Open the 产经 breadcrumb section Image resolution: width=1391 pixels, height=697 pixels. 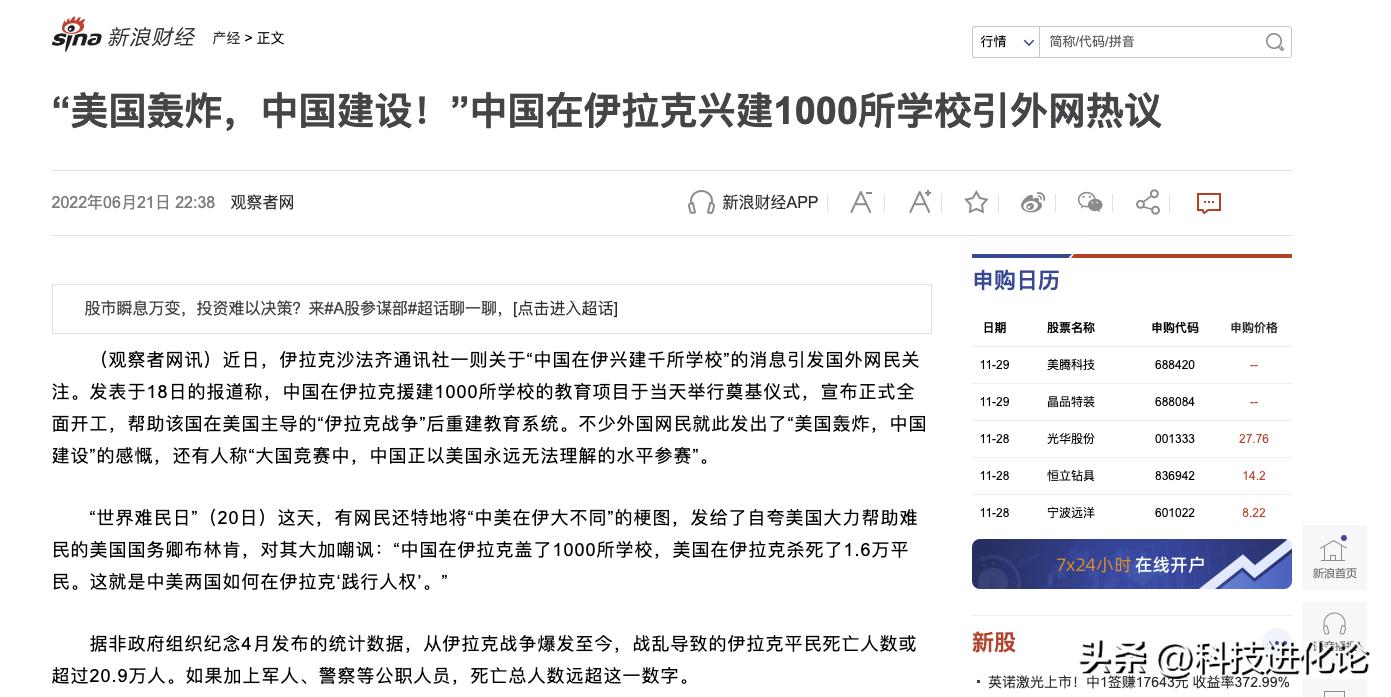click(x=225, y=38)
